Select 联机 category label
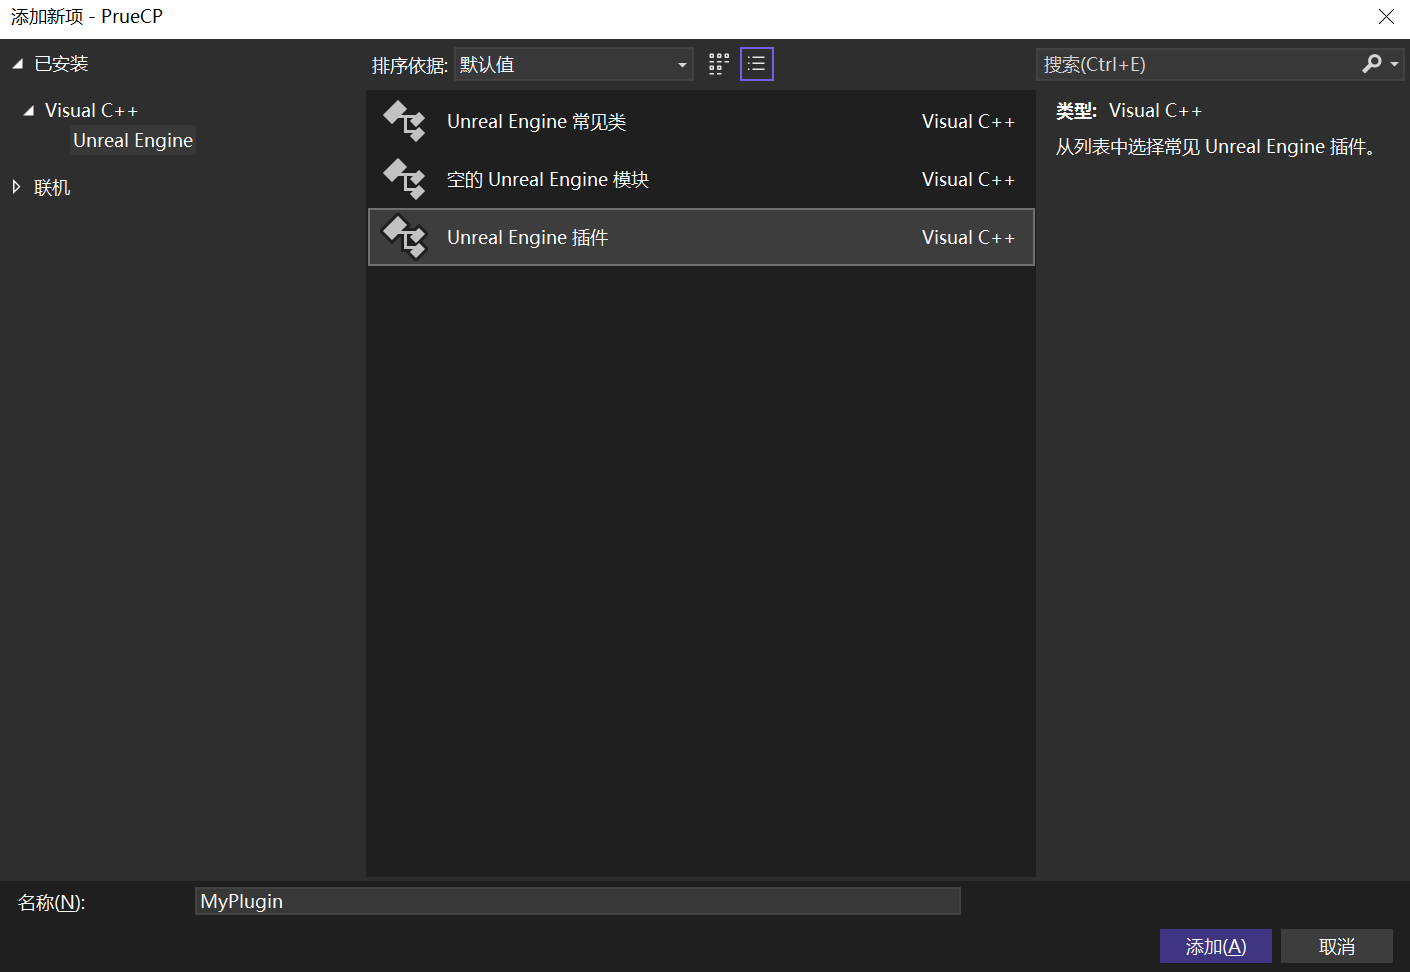The image size is (1410, 972). click(x=52, y=187)
